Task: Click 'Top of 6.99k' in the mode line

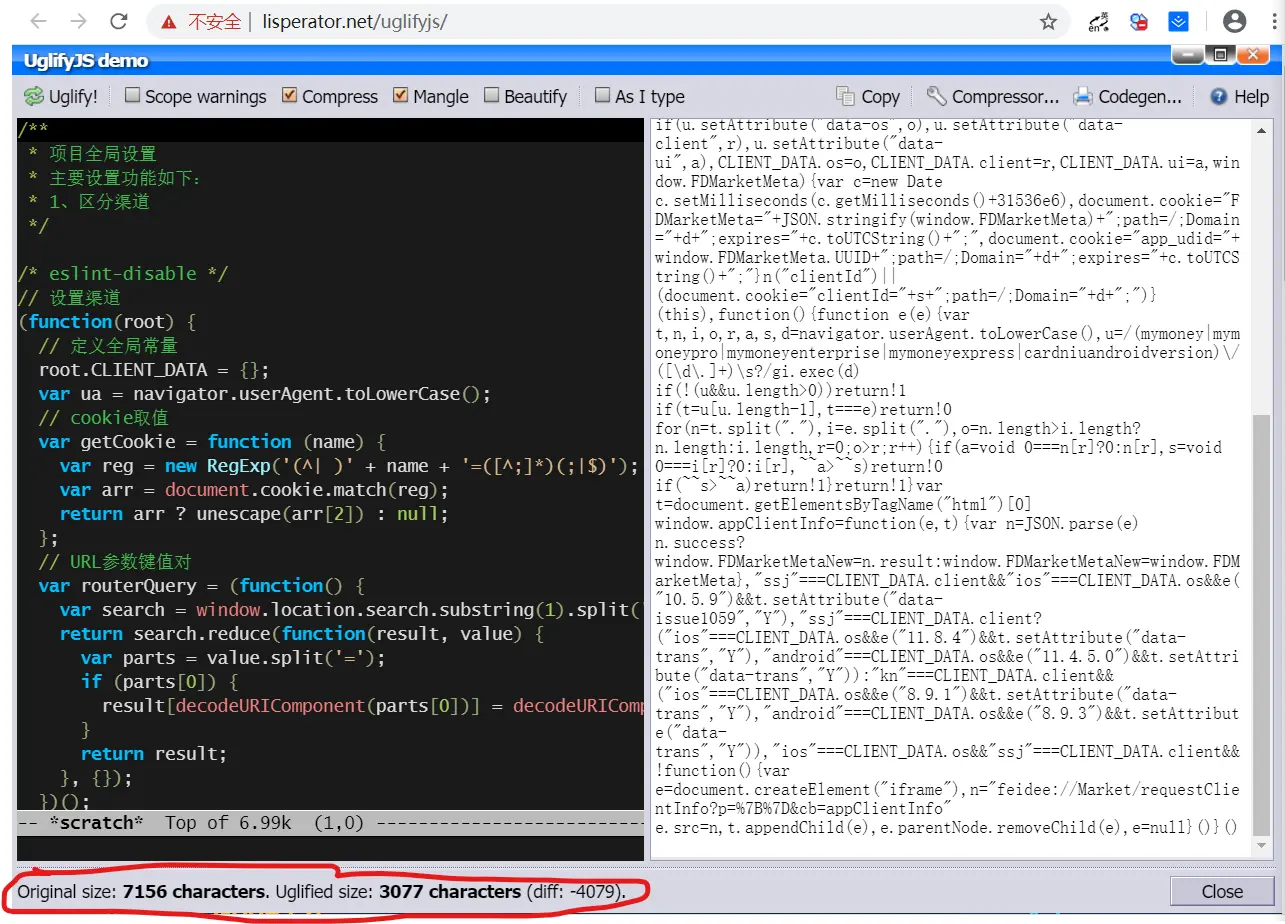Action: [x=228, y=823]
